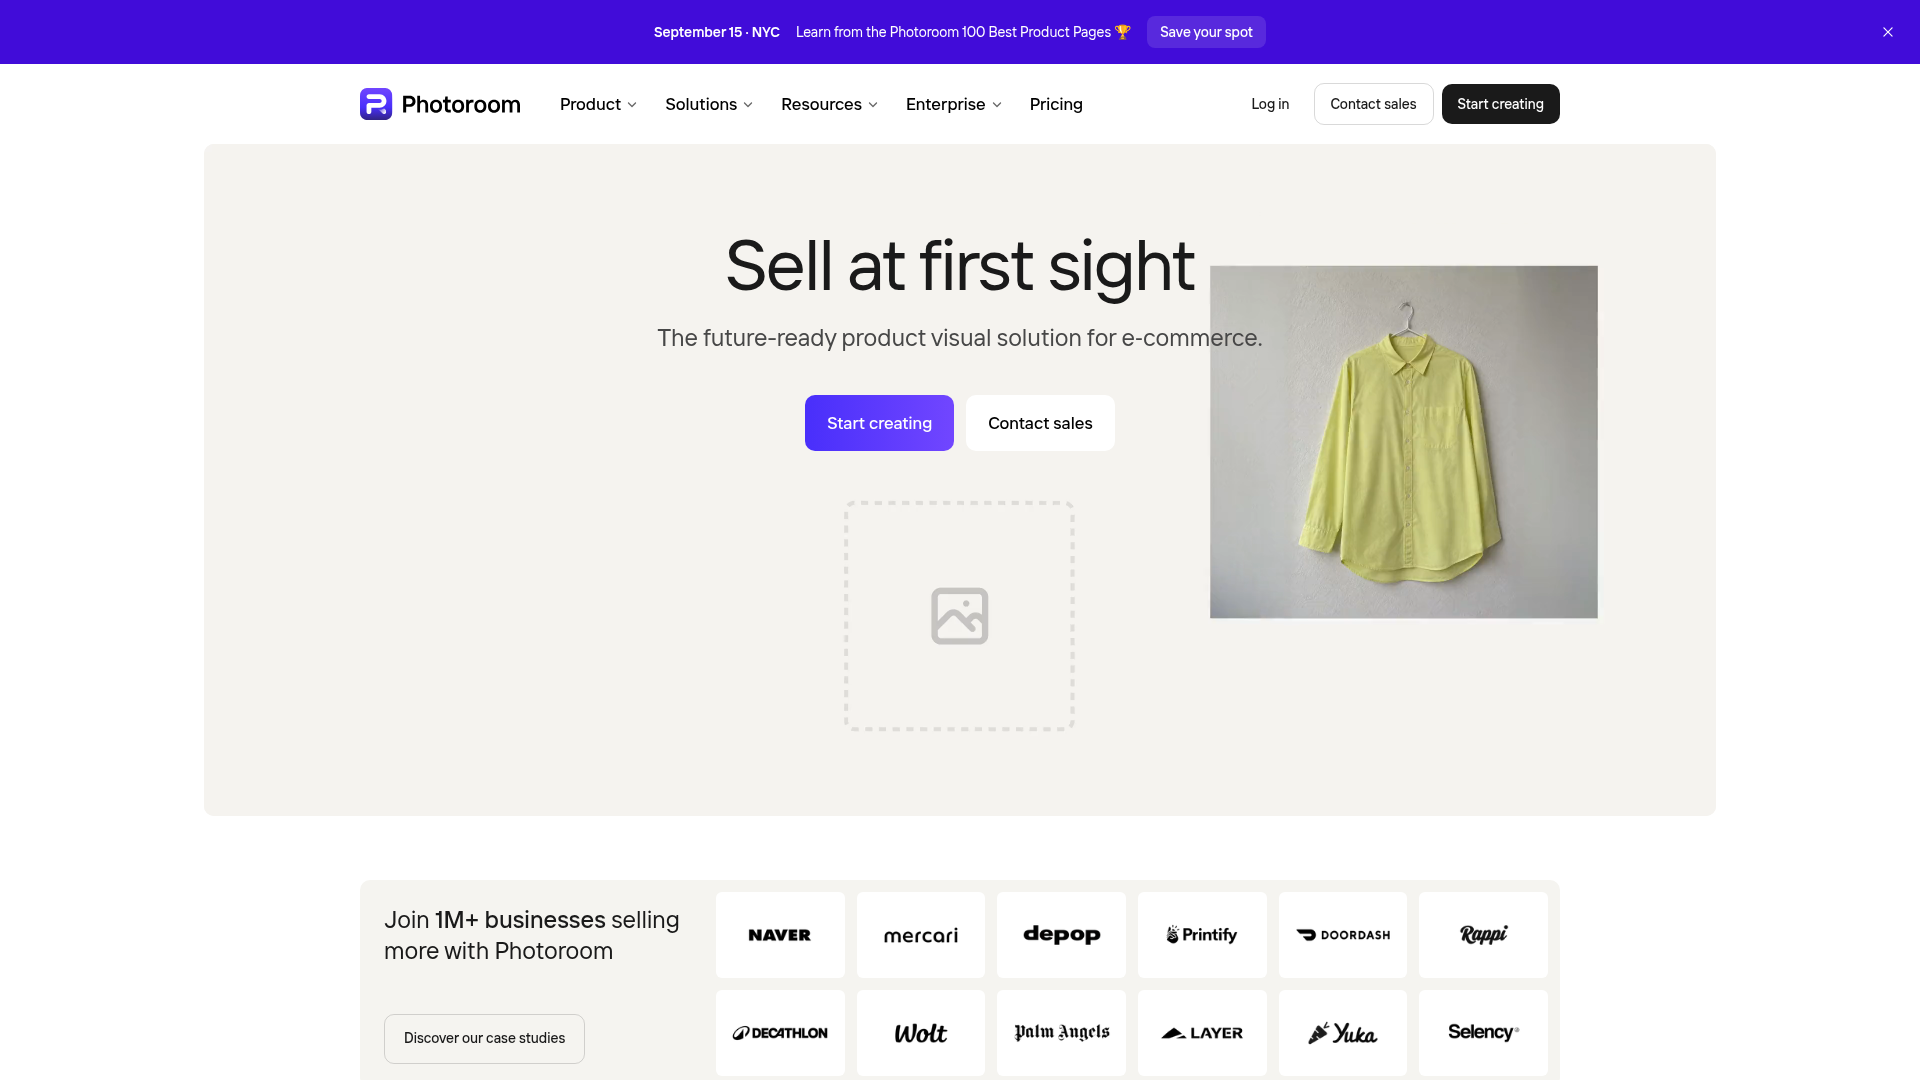The height and width of the screenshot is (1080, 1920).
Task: Click the purple Start creating hero button
Action: [879, 423]
